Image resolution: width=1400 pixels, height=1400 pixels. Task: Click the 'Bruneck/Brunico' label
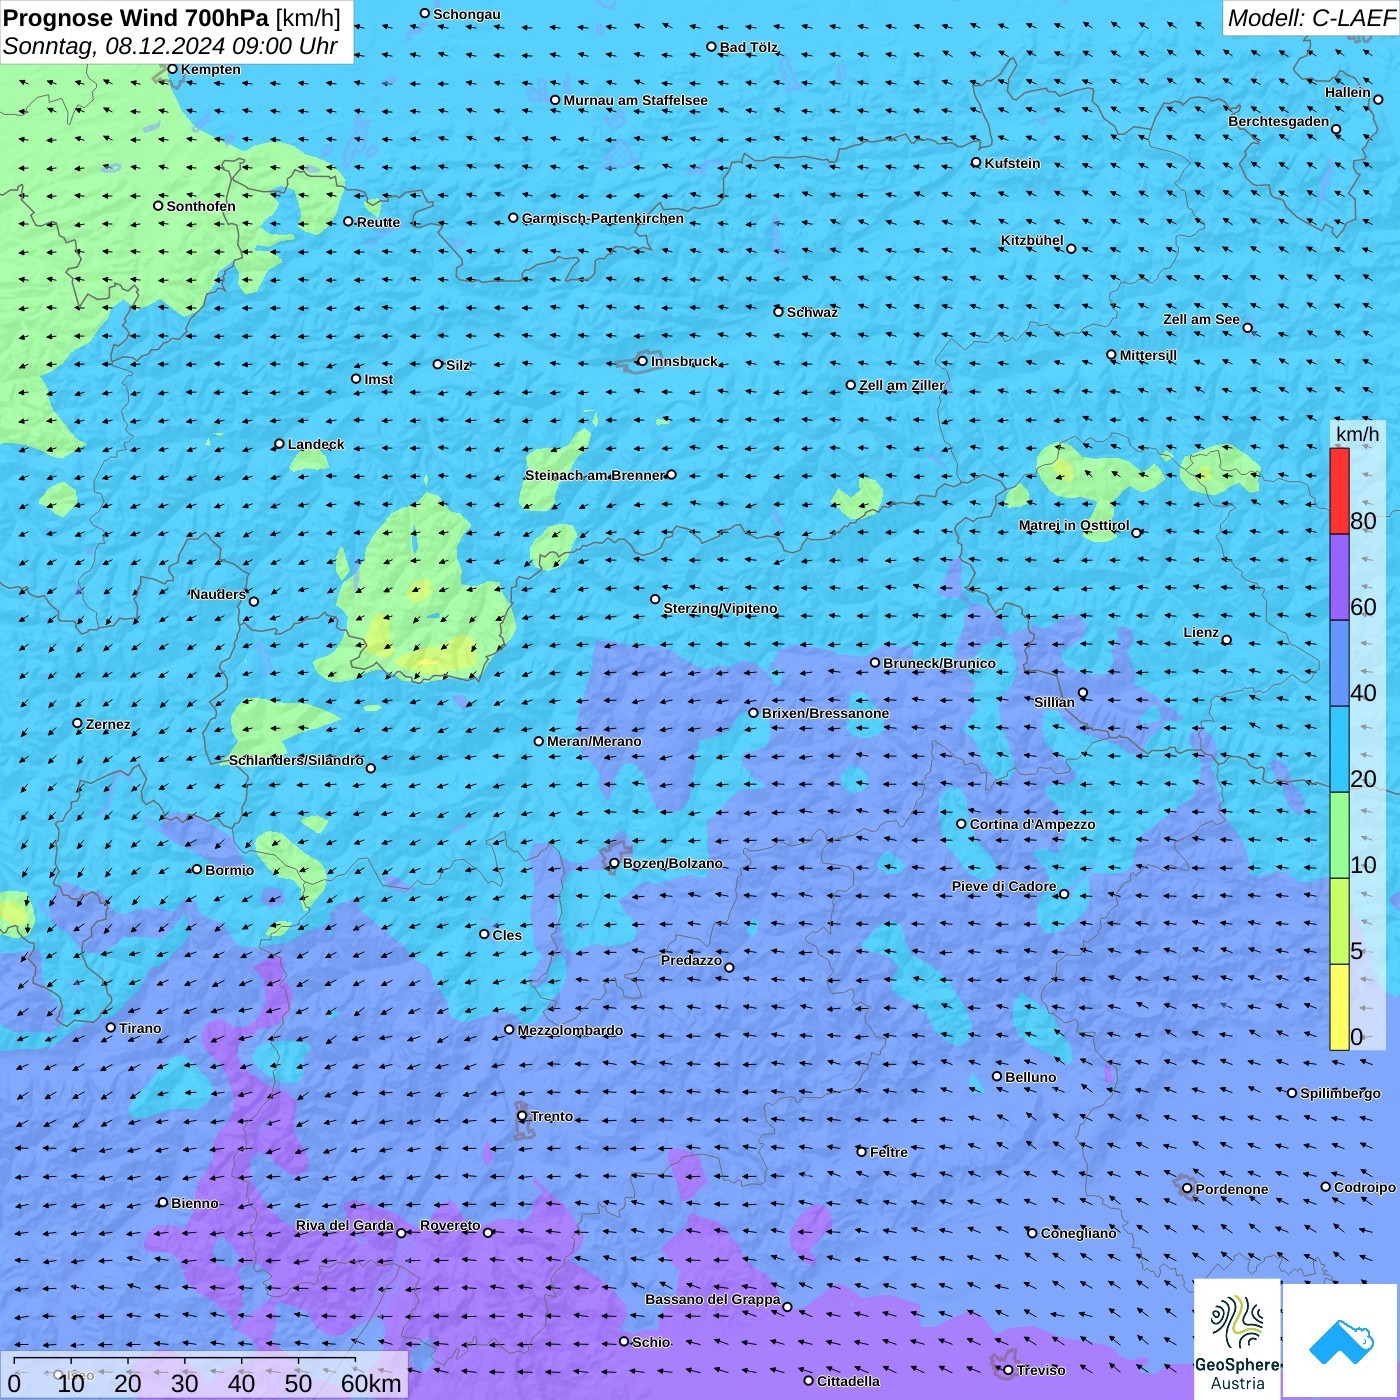point(939,663)
